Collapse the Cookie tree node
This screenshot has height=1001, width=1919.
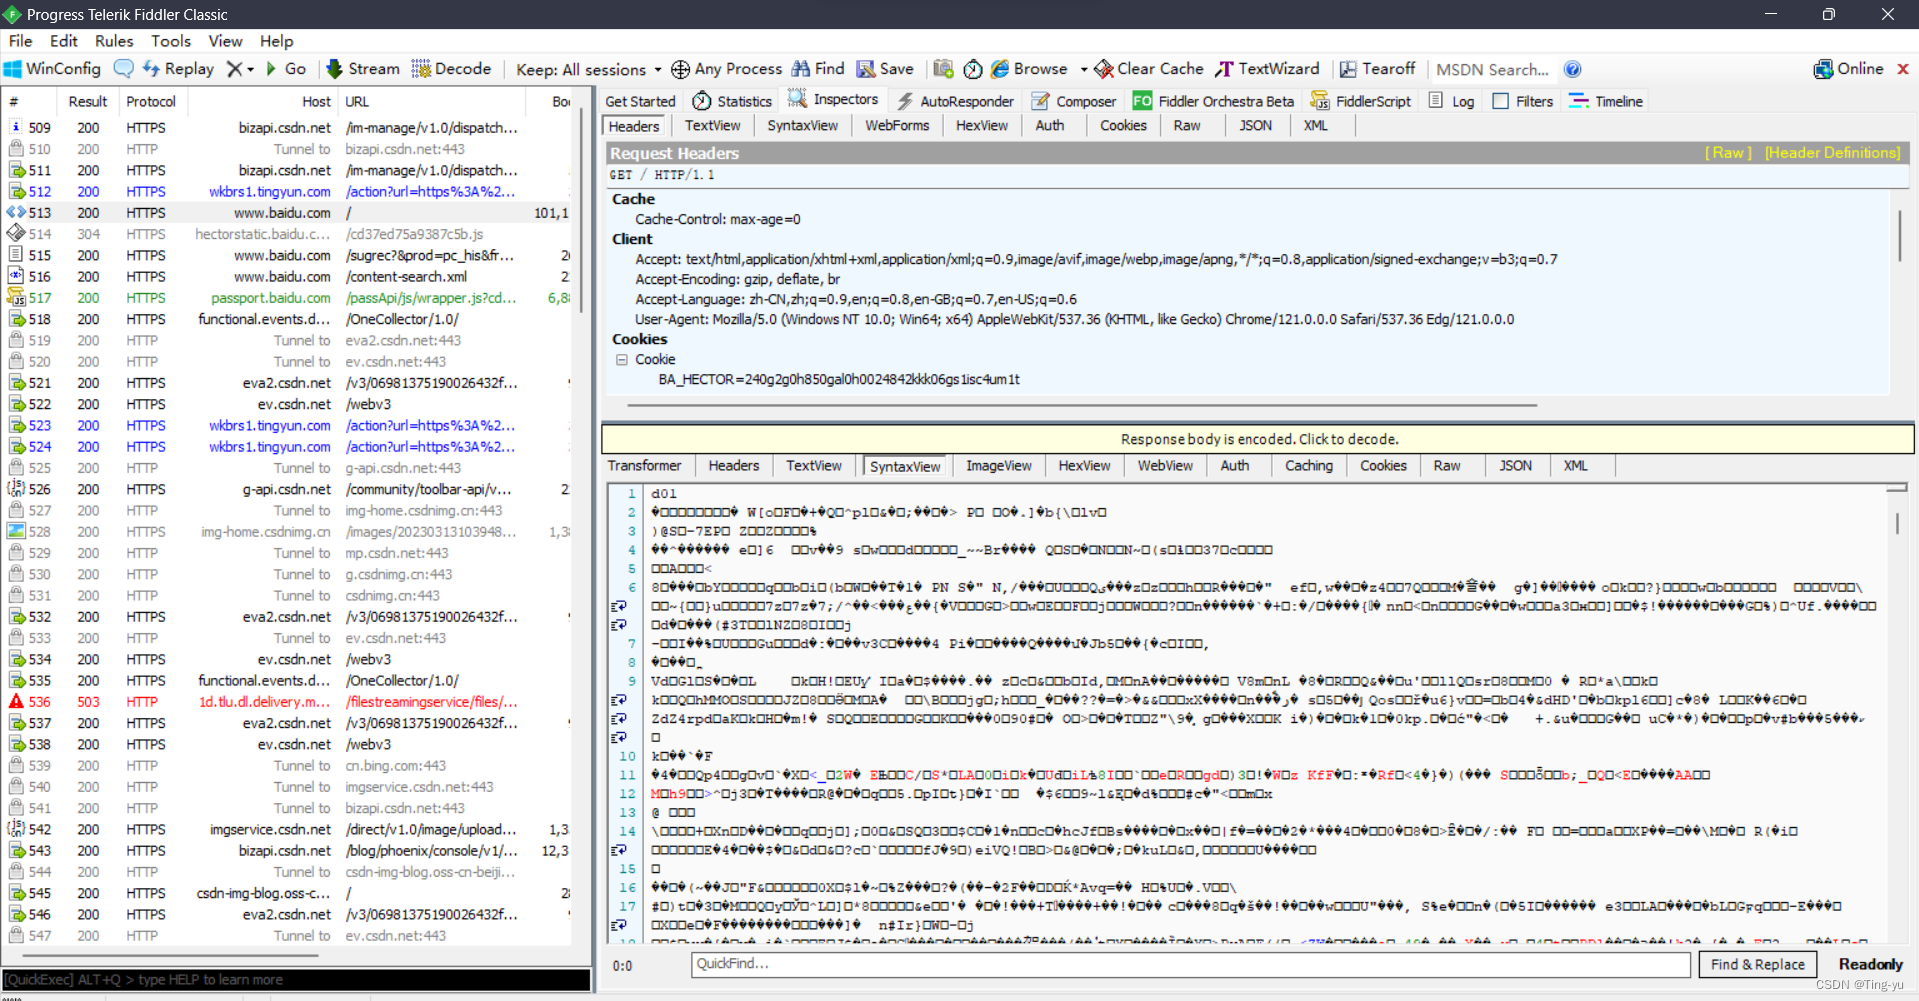click(622, 360)
